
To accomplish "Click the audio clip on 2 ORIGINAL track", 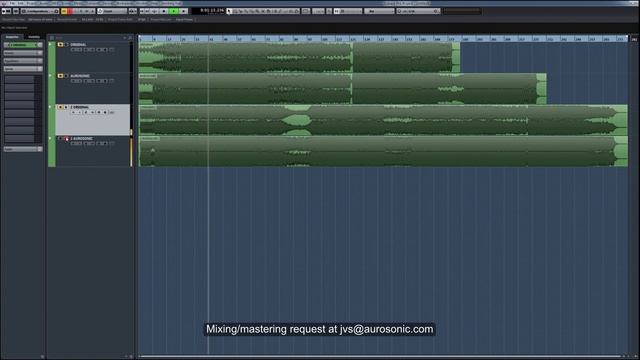I will (x=383, y=120).
